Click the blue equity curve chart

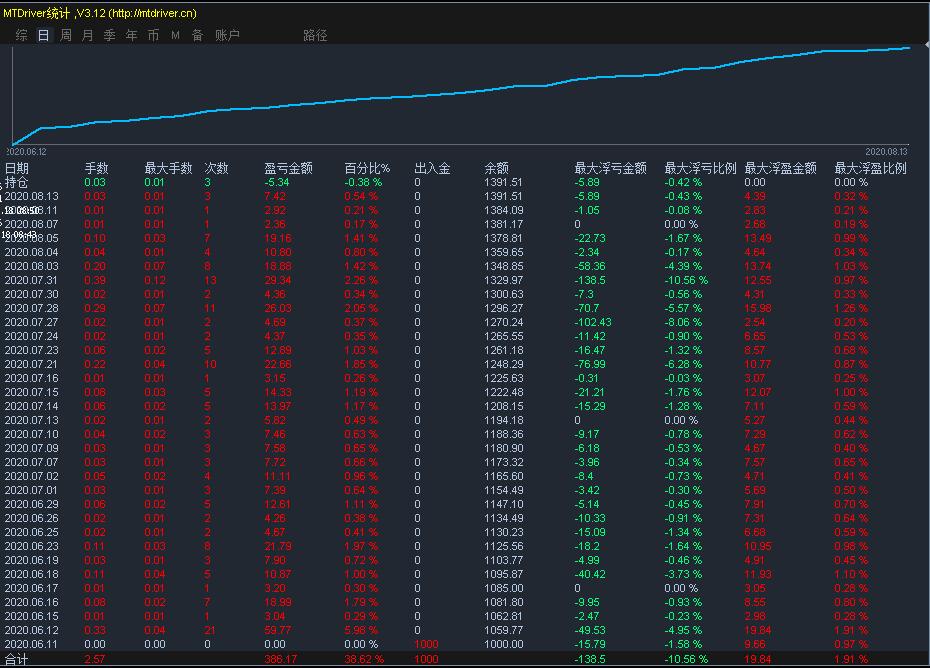pyautogui.click(x=461, y=95)
